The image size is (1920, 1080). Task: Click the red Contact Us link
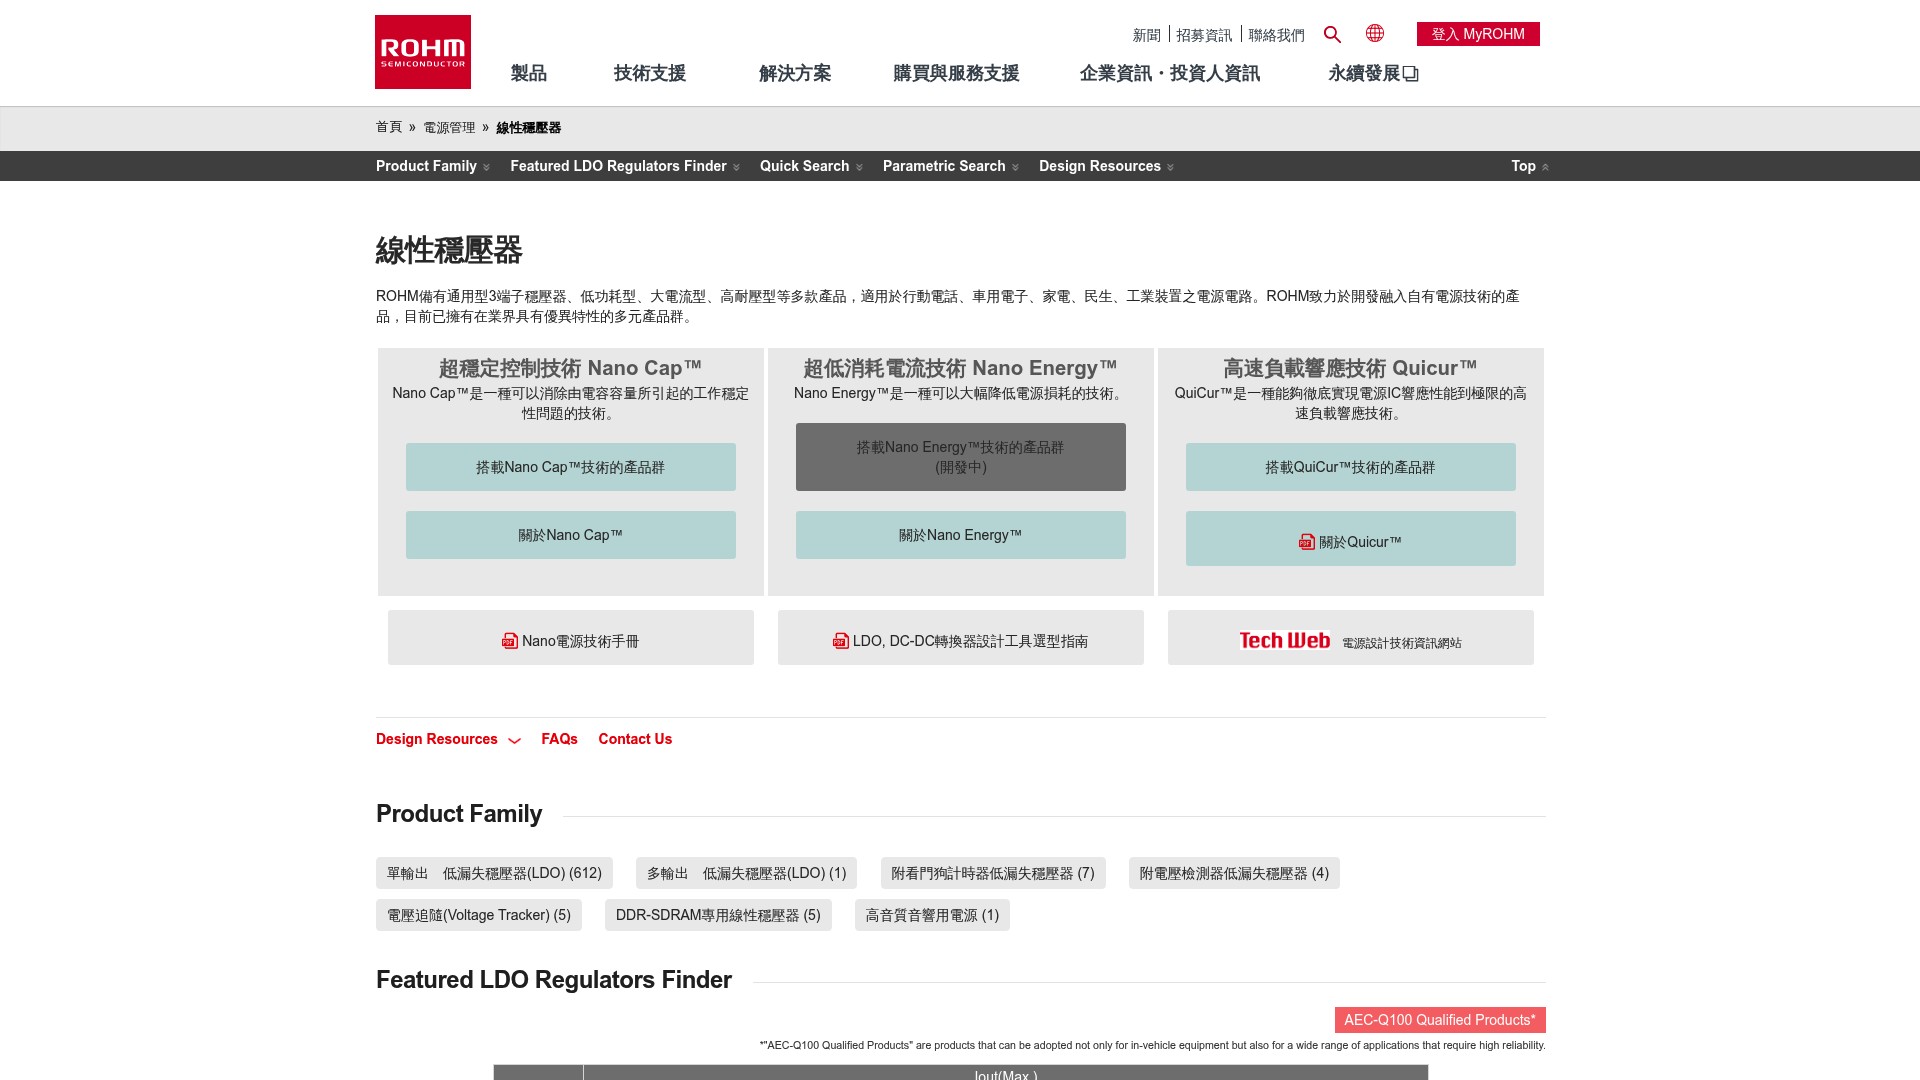point(635,739)
